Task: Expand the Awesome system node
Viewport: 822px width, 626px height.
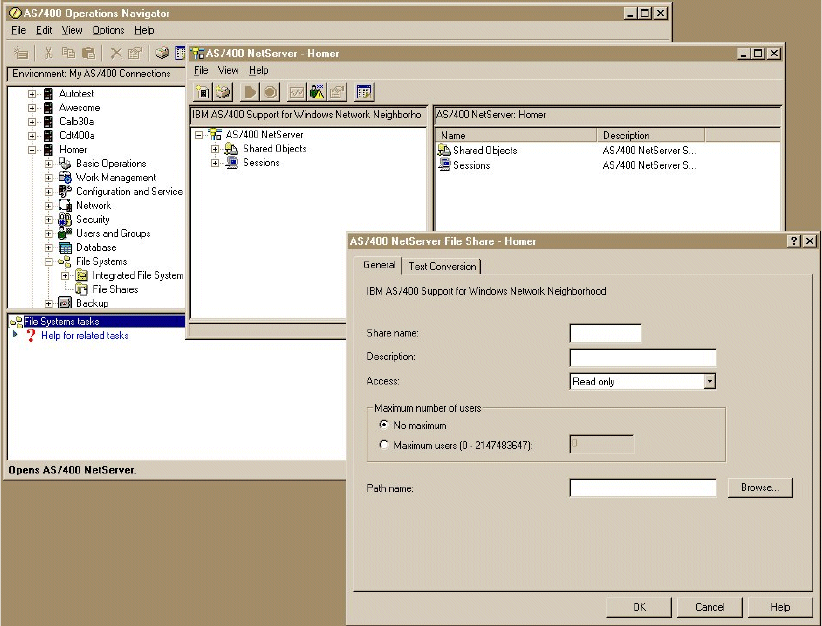Action: 32,107
